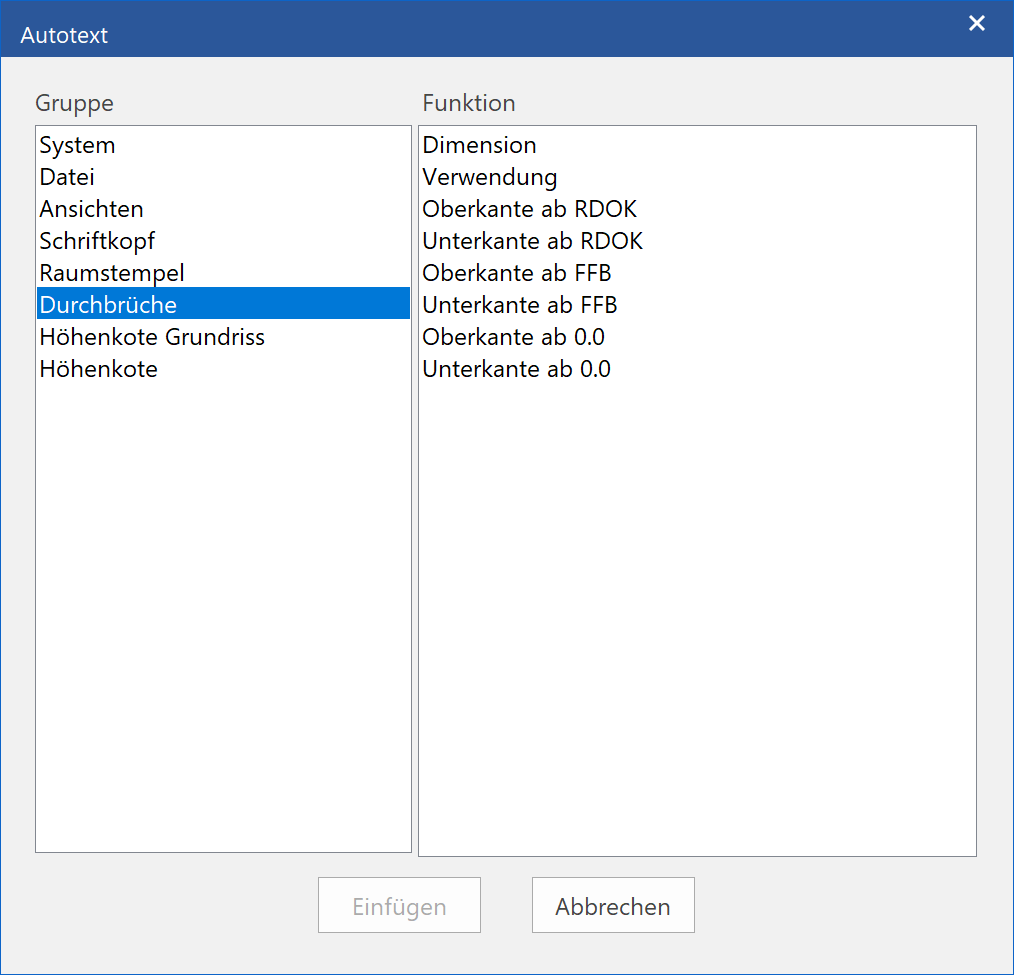Pick Verwendung in the Funktion list
The height and width of the screenshot is (975, 1014).
[697, 177]
